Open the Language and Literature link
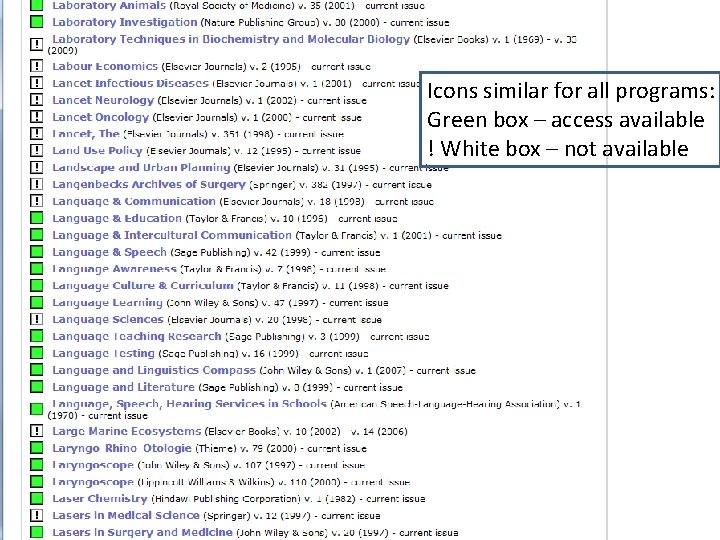Screen dimensions: 720x540 124,387
